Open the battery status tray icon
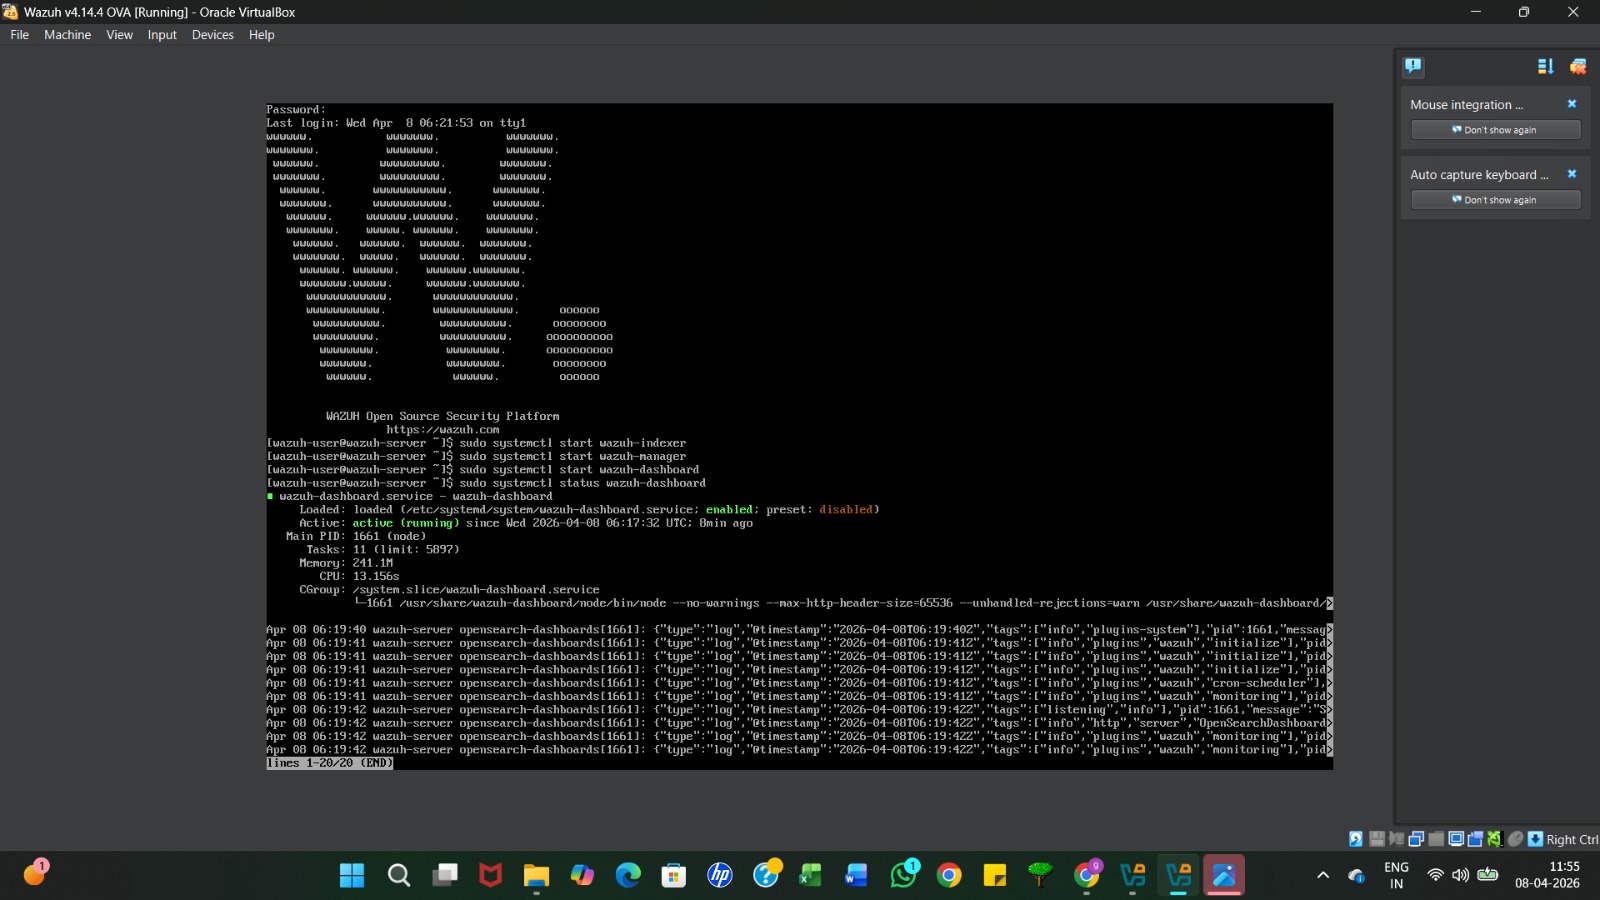The height and width of the screenshot is (900, 1600). 1488,875
